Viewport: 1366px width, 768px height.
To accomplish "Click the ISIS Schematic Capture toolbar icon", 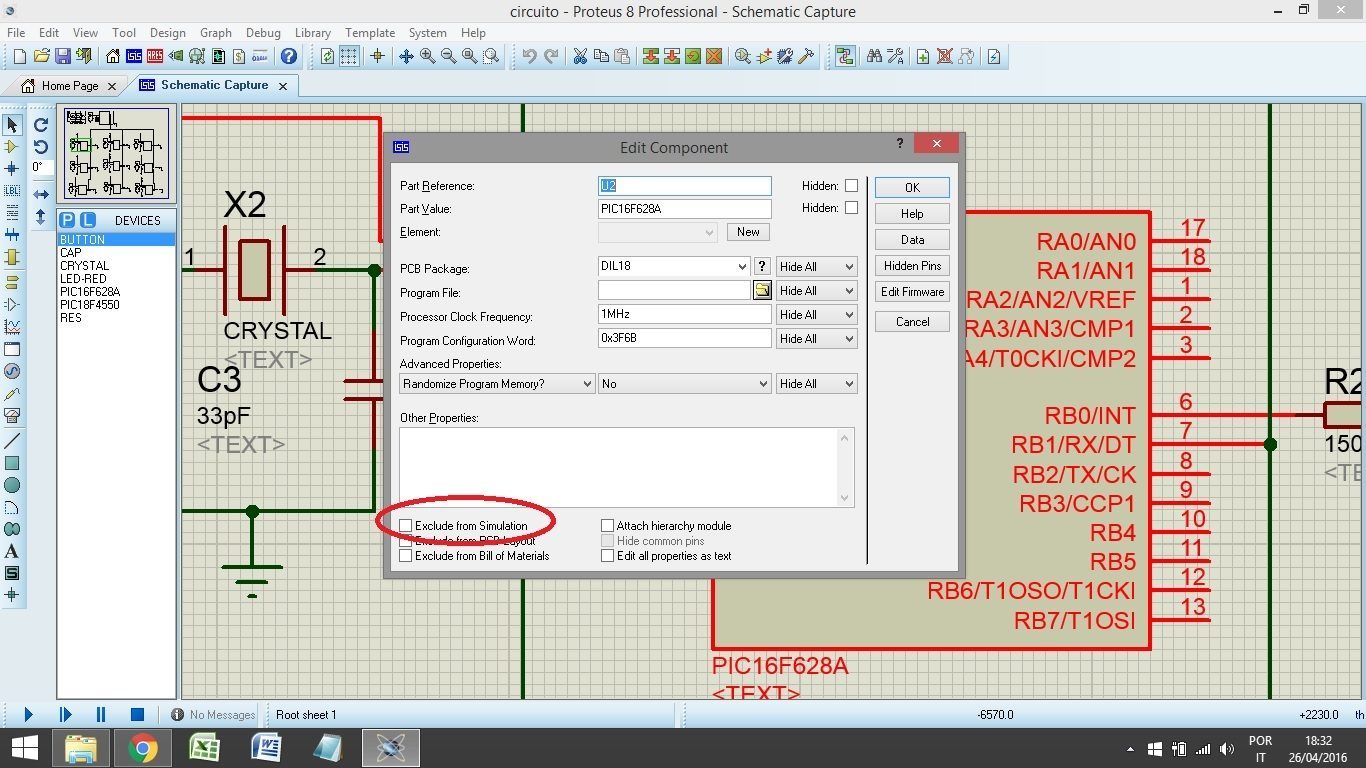I will 134,56.
